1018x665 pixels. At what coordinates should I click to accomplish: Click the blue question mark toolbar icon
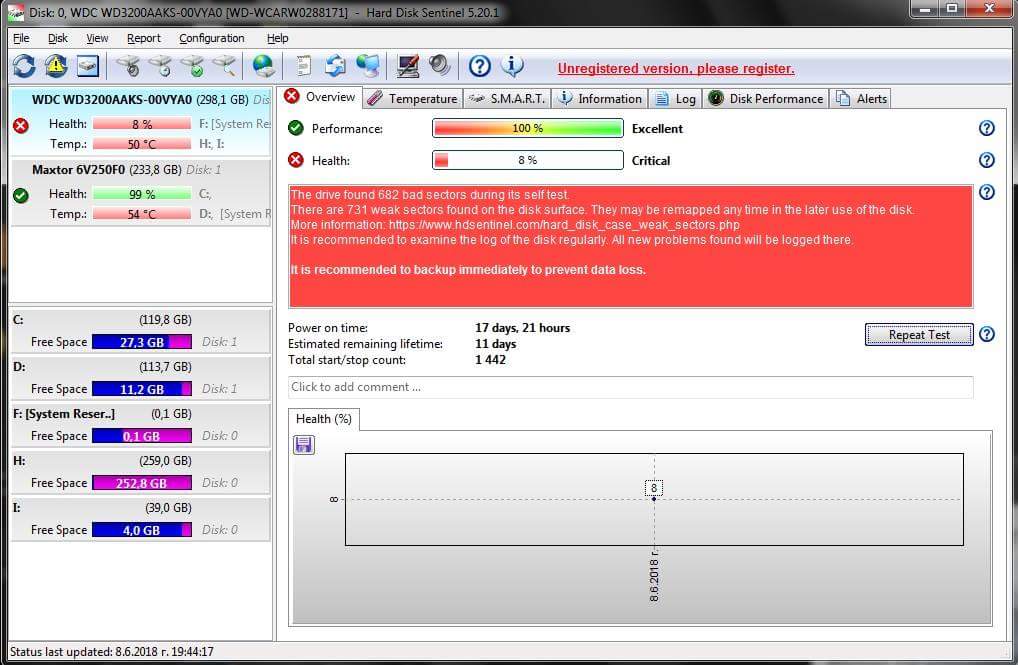(x=480, y=66)
